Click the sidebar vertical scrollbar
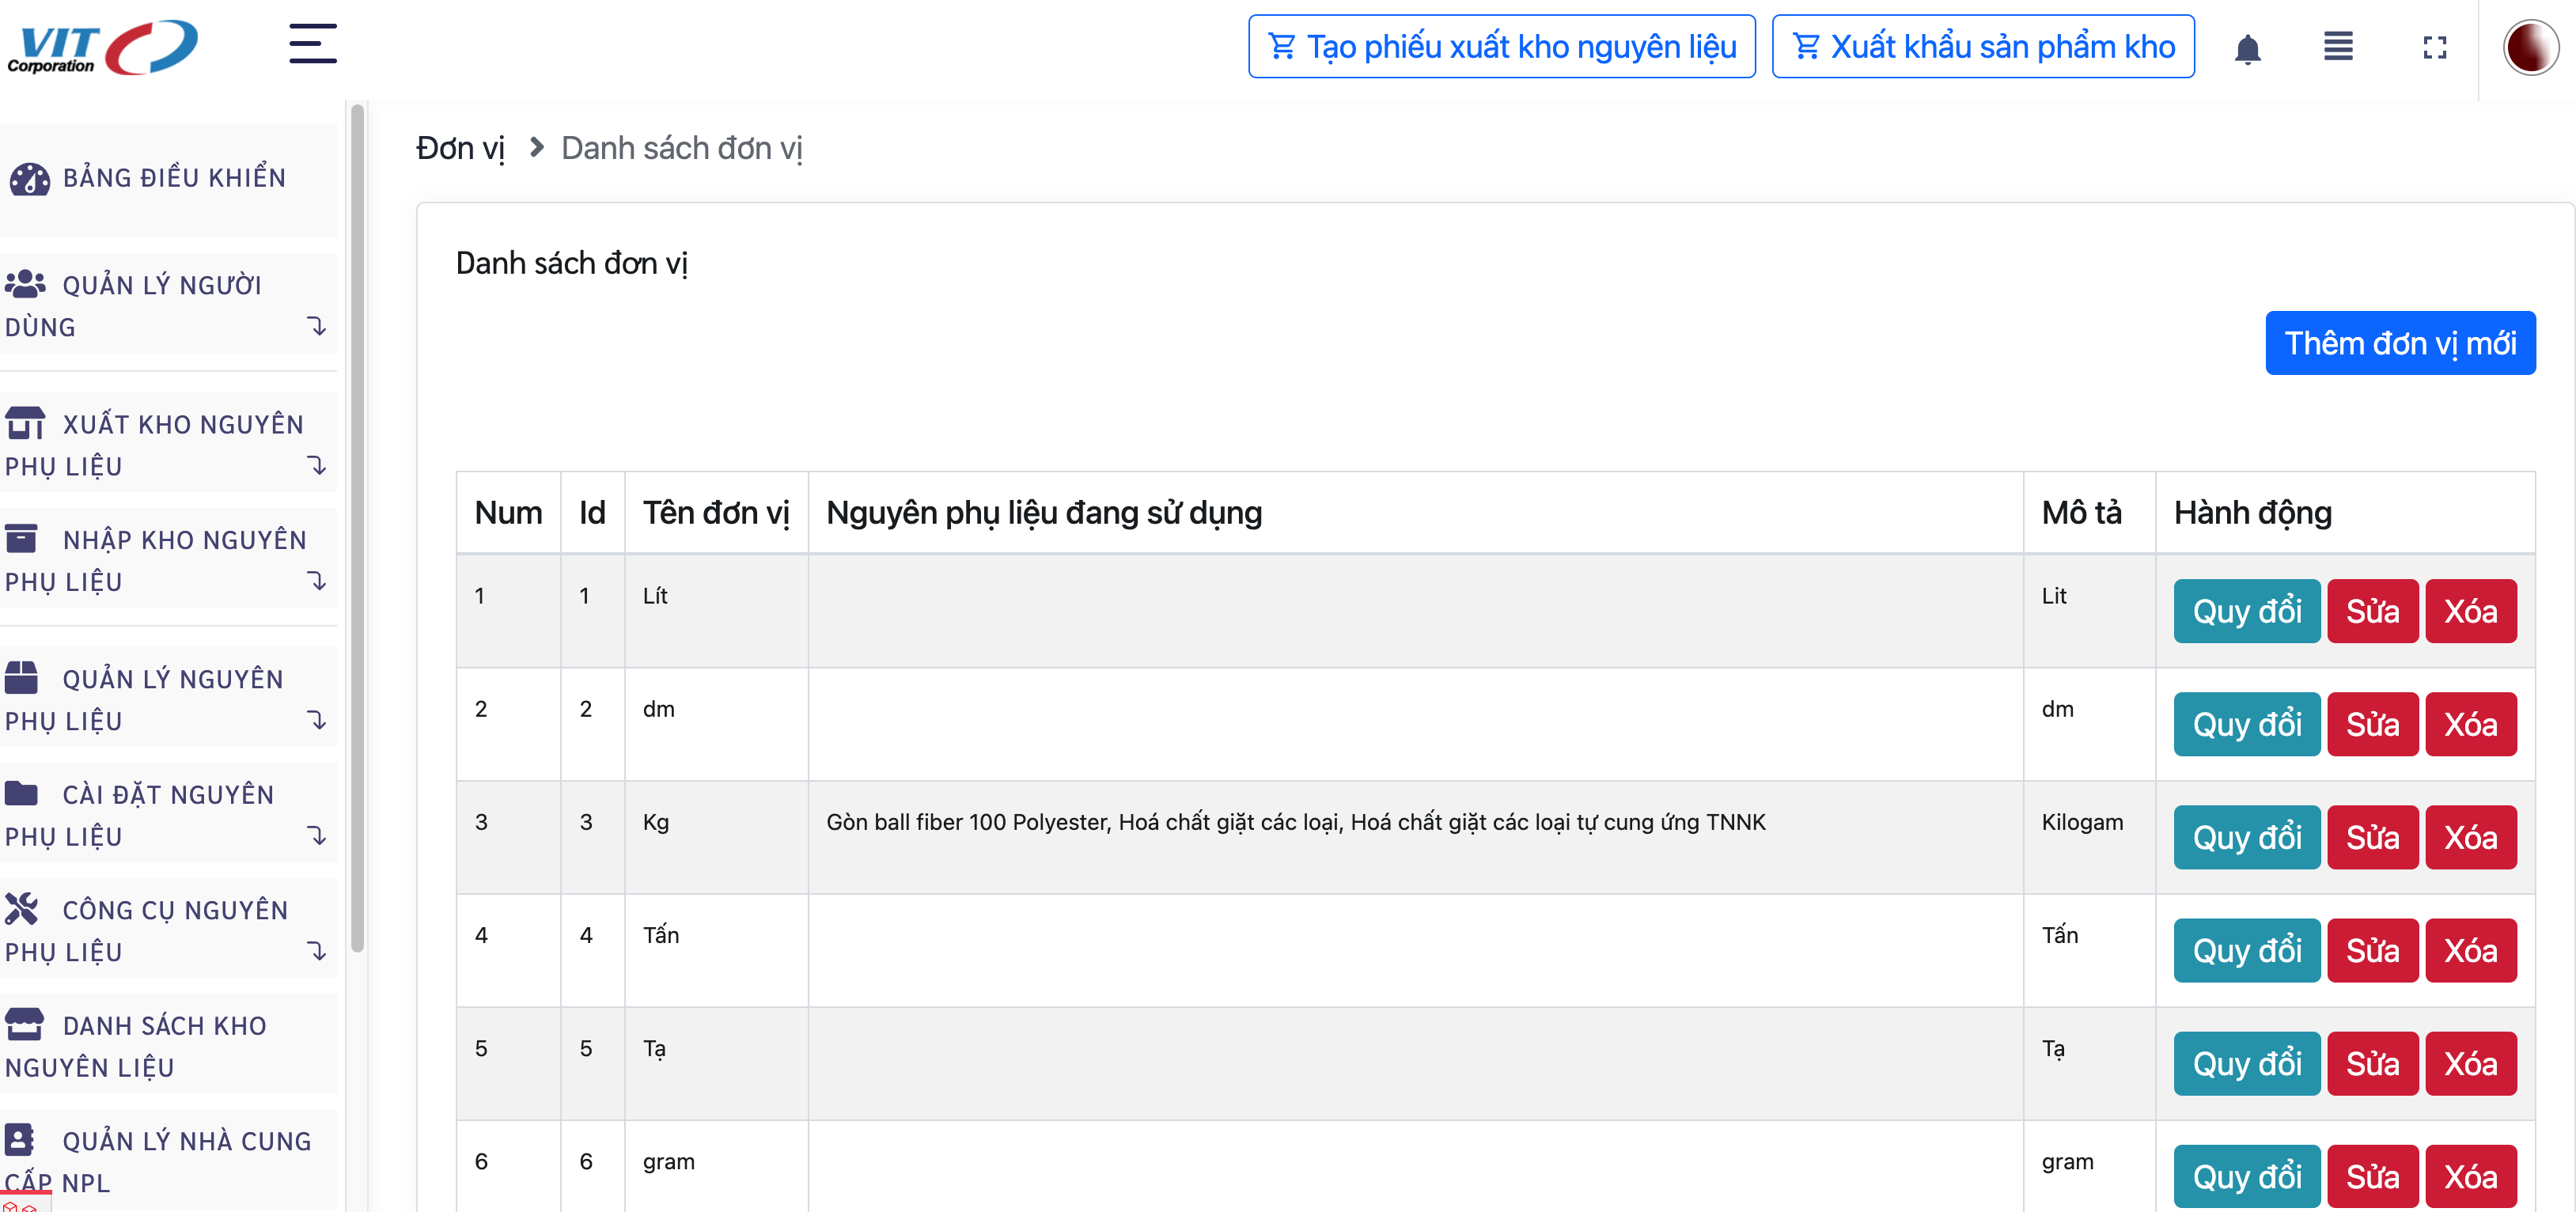 pos(357,530)
